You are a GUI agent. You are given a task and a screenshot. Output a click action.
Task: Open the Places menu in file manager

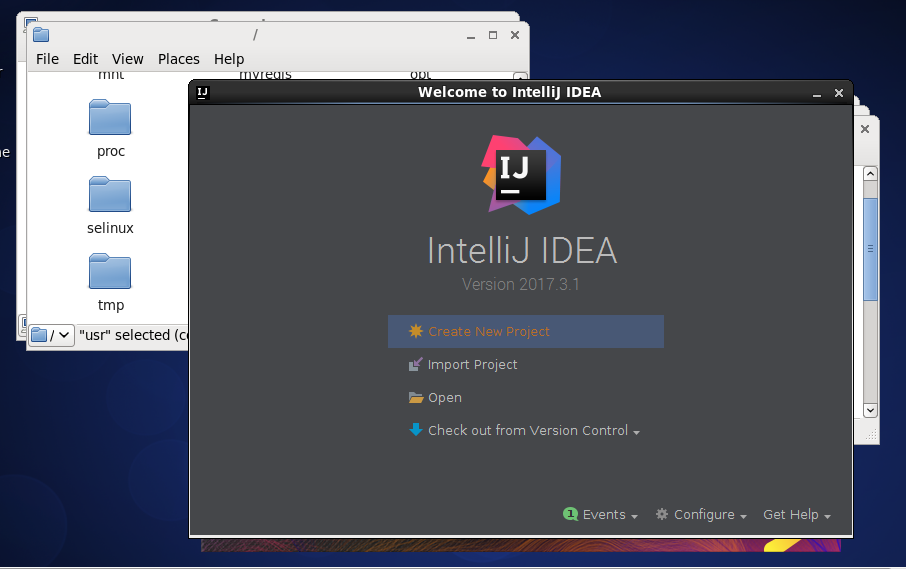pos(179,59)
